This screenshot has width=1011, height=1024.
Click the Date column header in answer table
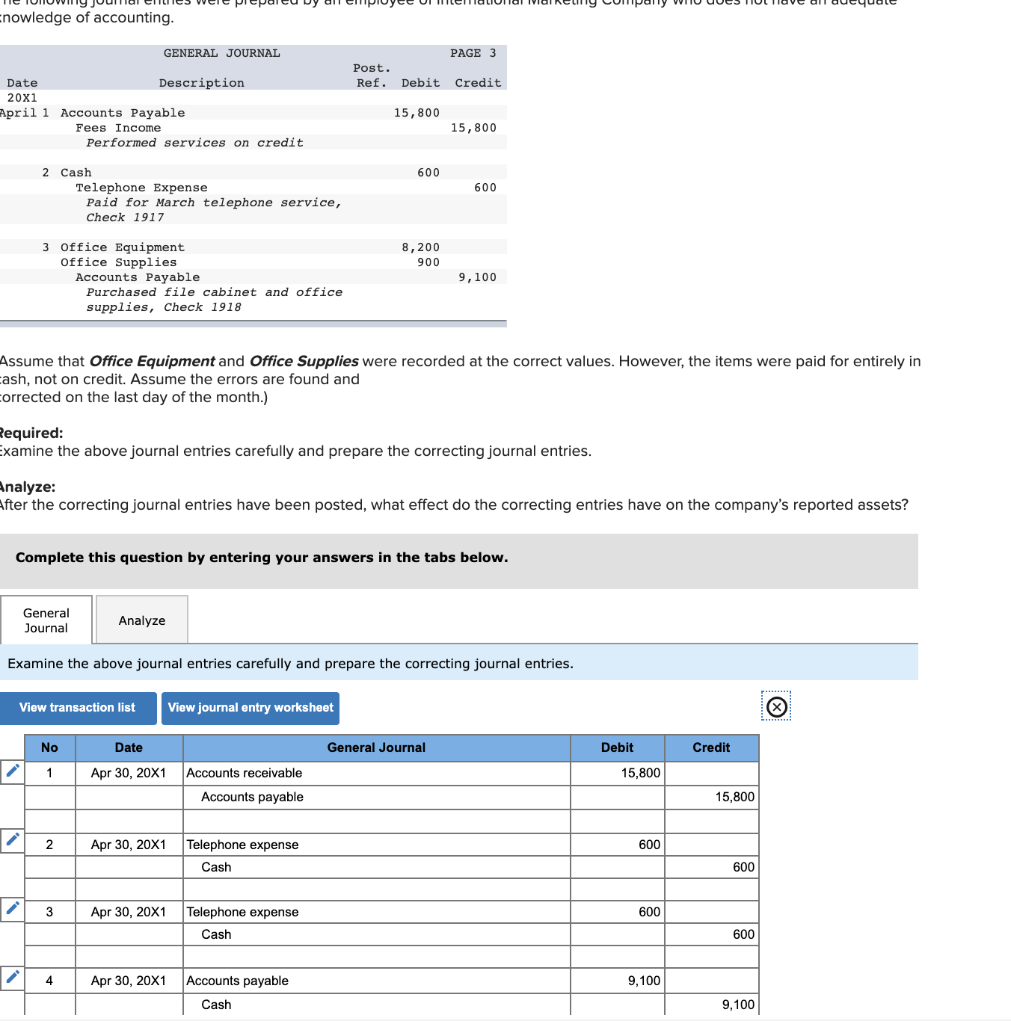point(129,748)
